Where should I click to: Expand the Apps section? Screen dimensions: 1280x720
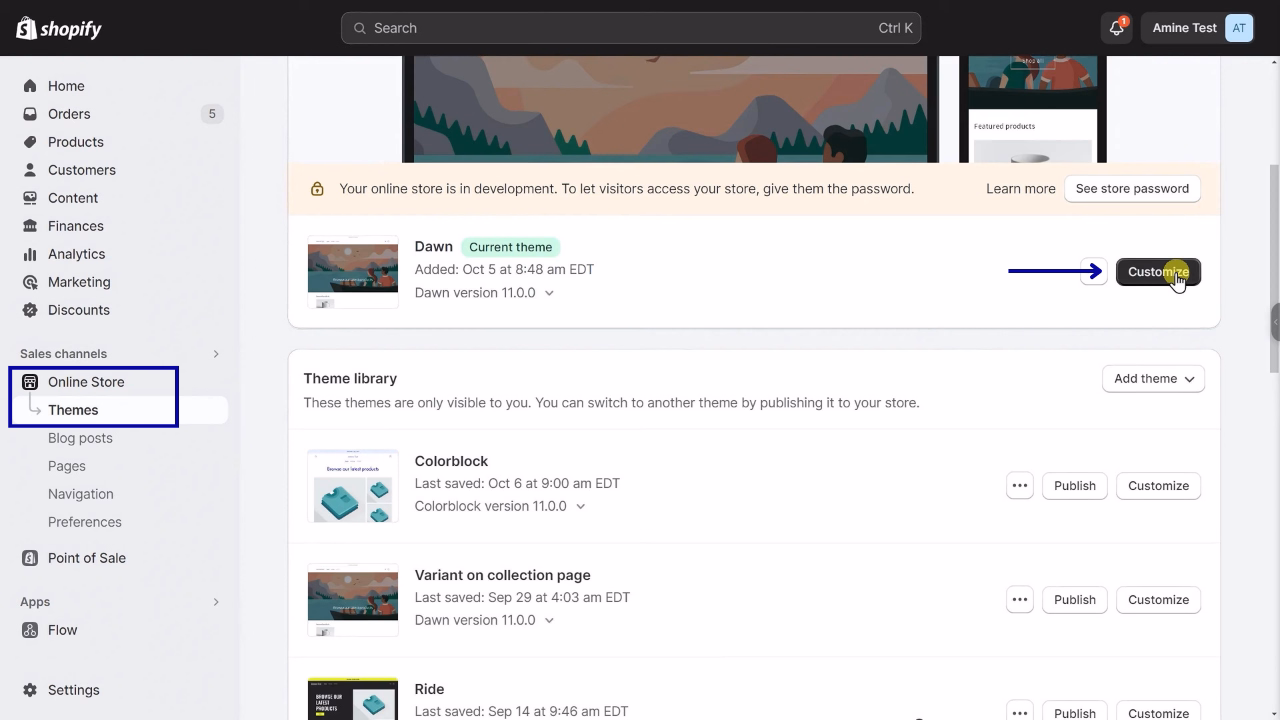[x=216, y=602]
